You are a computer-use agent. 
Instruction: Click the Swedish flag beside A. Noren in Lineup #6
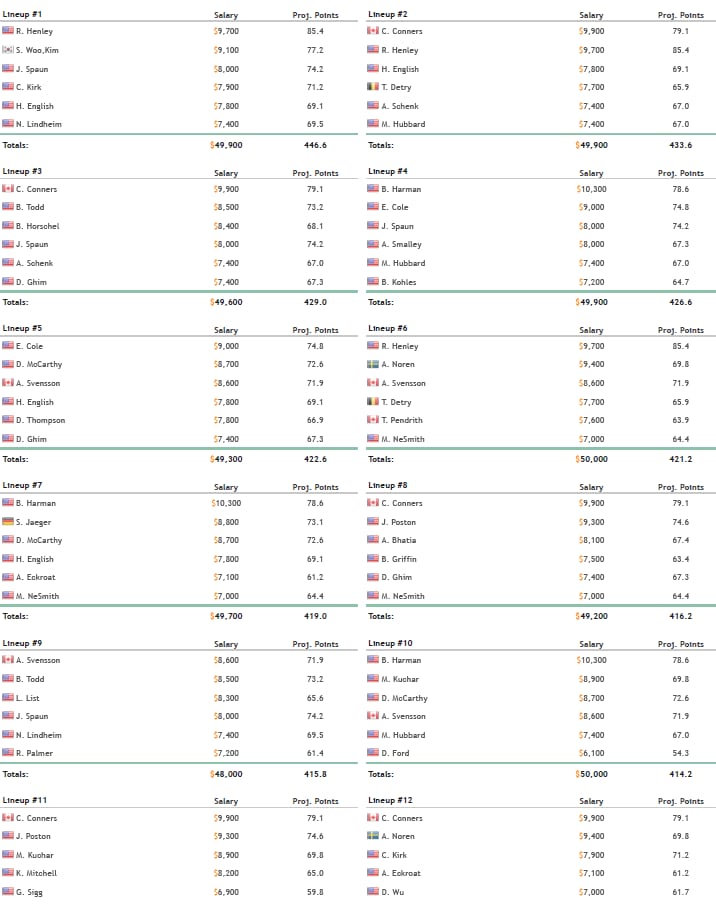click(x=373, y=364)
